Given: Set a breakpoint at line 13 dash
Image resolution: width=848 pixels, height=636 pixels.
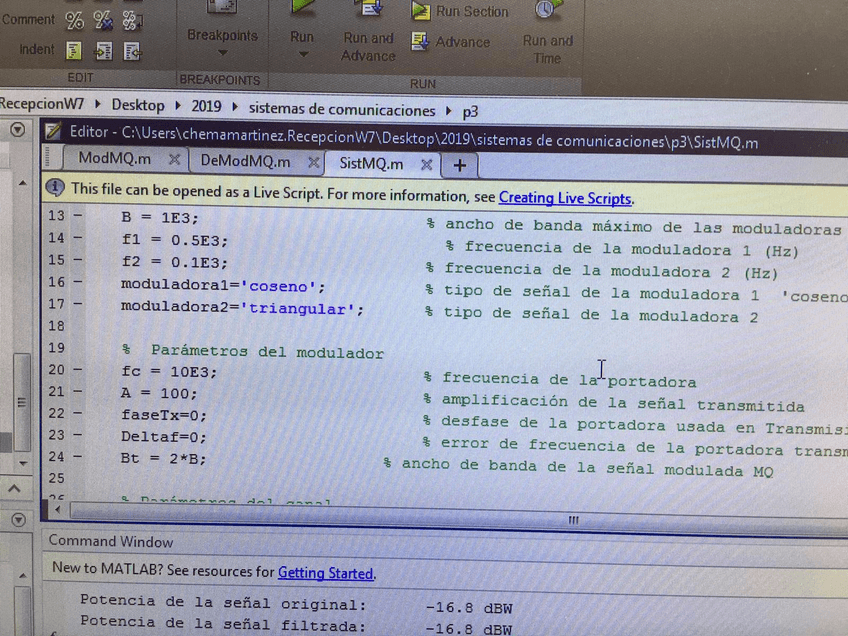Looking at the screenshot, I should click(x=78, y=216).
